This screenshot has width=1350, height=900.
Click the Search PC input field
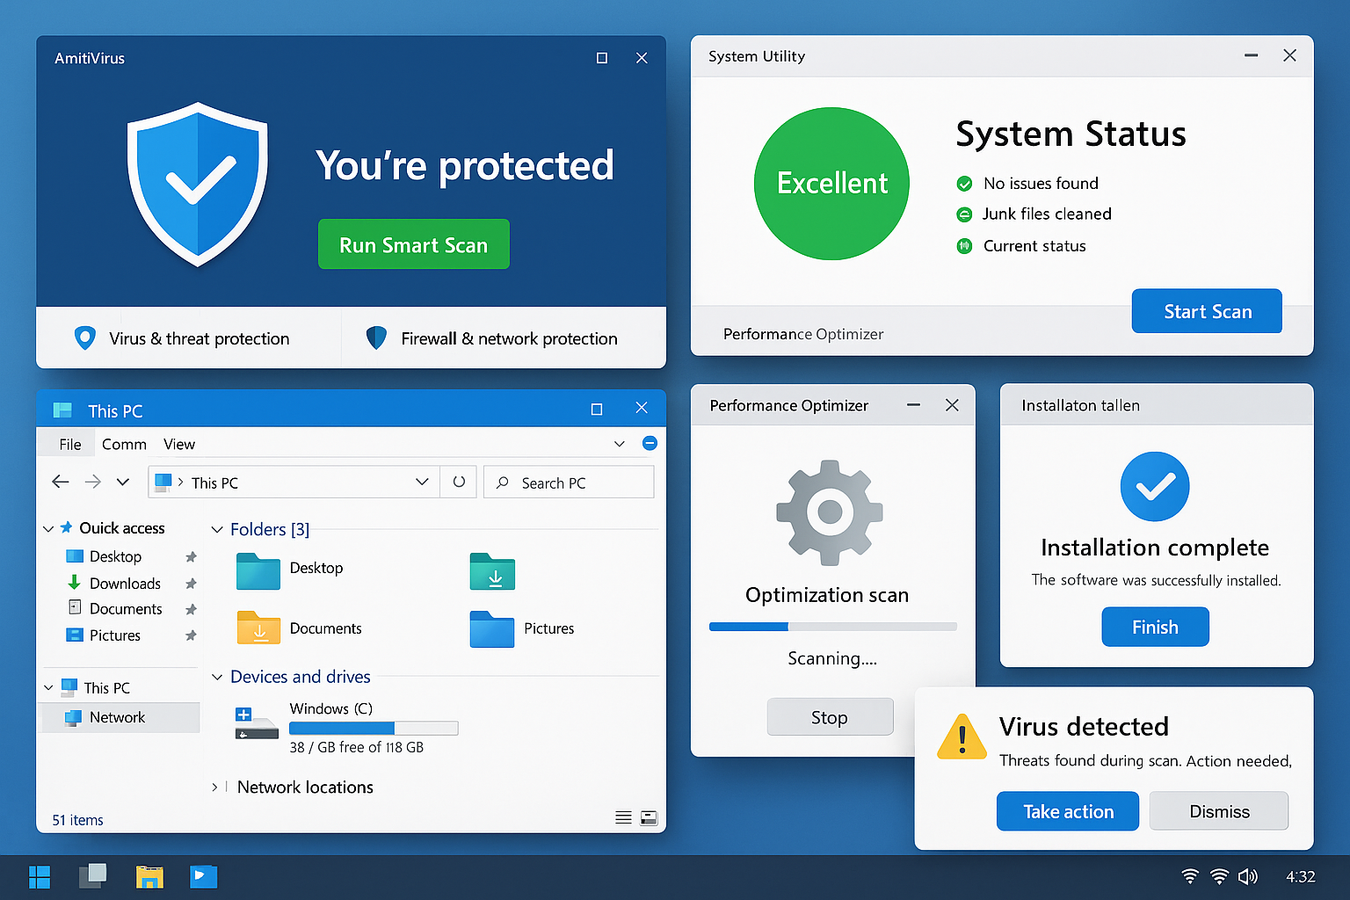(568, 482)
